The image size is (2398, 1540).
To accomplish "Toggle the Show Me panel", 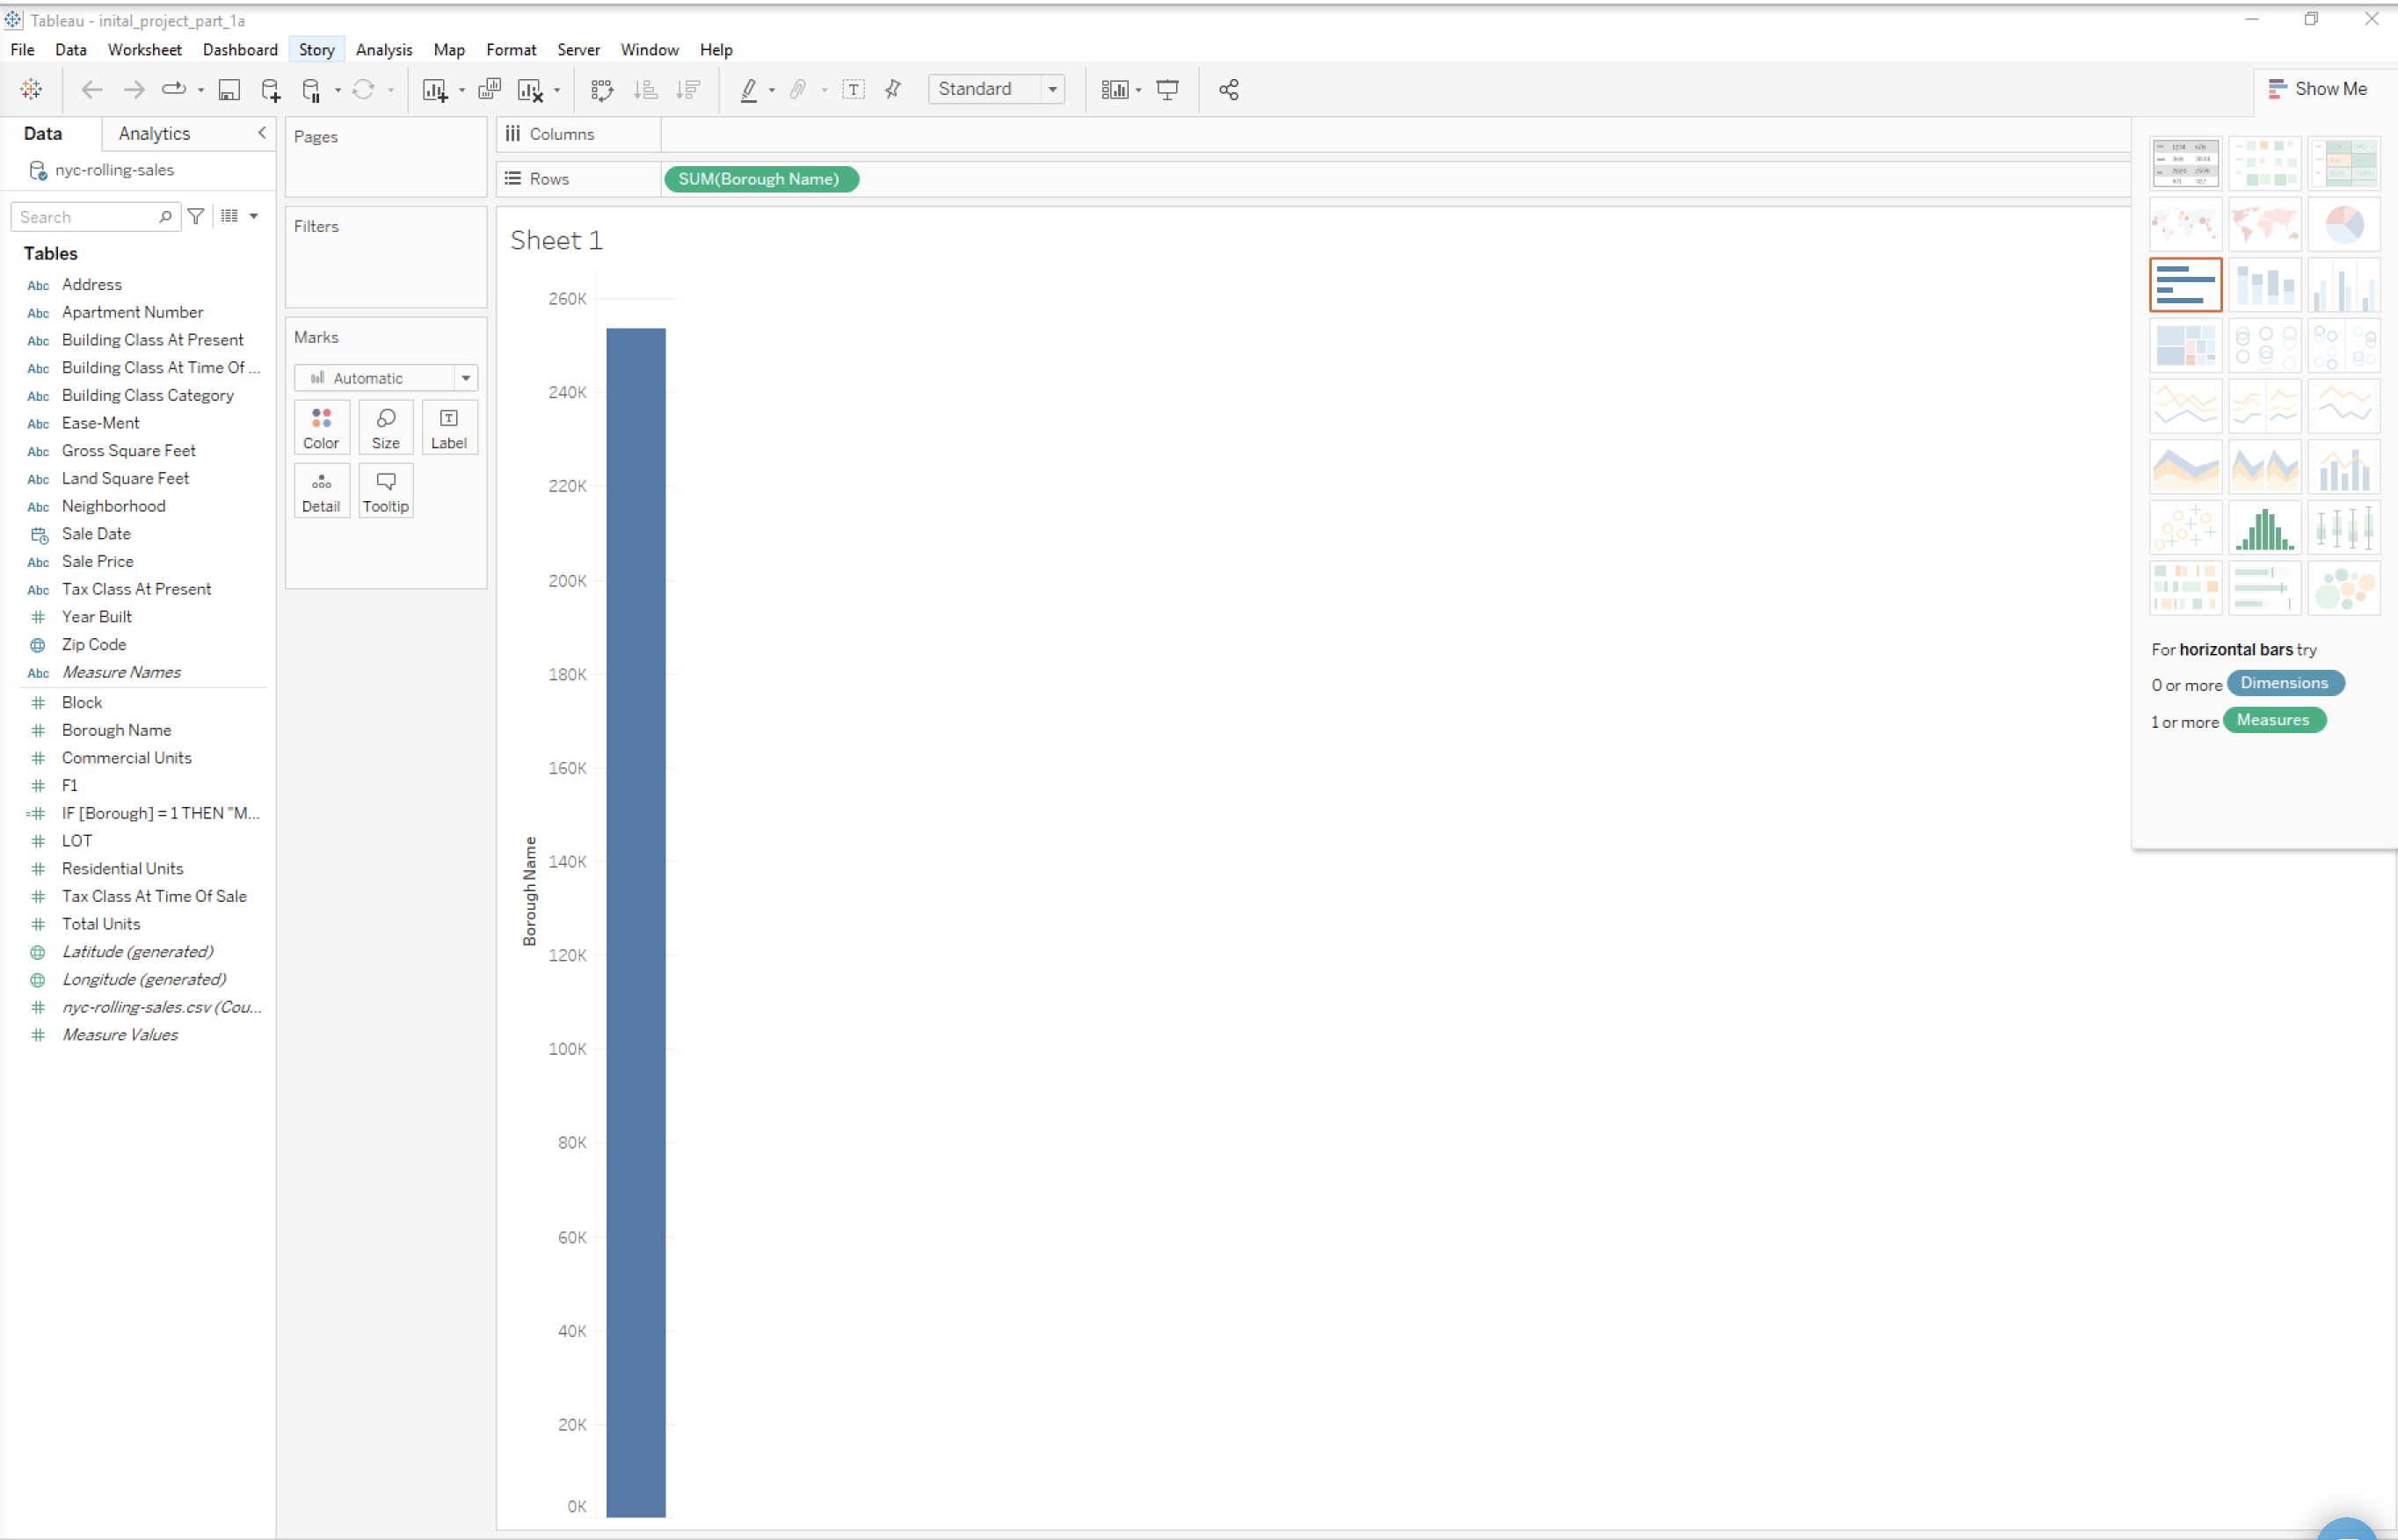I will tap(2317, 89).
